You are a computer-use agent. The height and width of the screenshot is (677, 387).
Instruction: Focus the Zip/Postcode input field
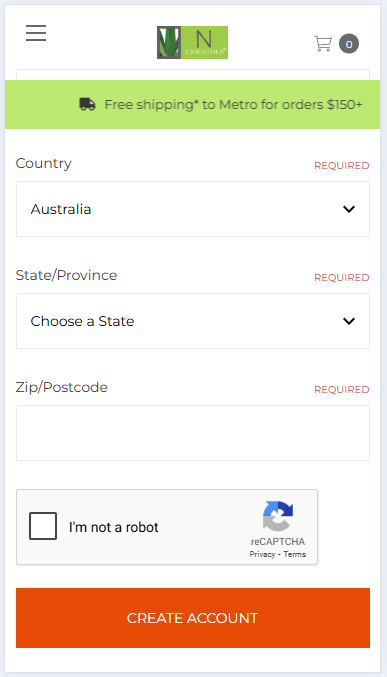193,433
